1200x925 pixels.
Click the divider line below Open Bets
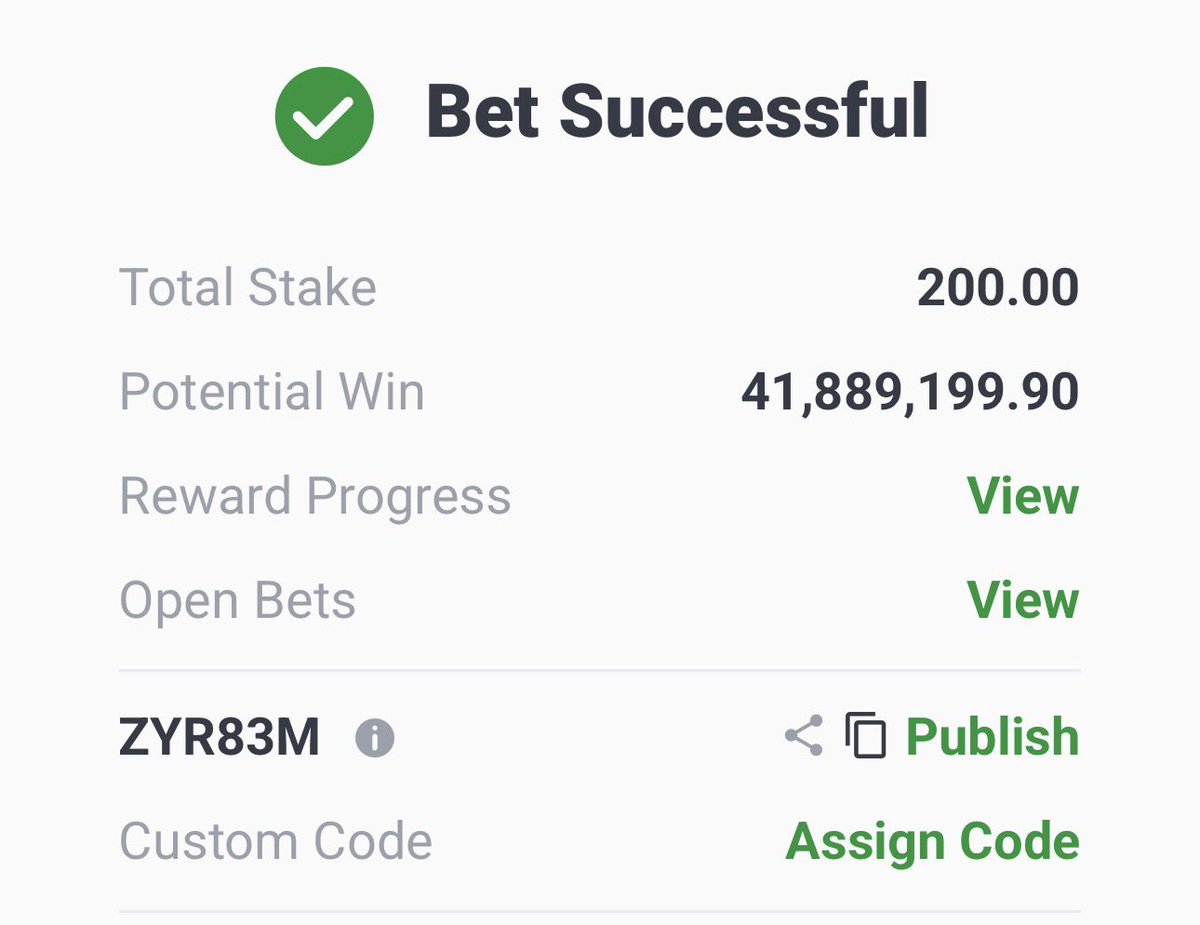(600, 670)
